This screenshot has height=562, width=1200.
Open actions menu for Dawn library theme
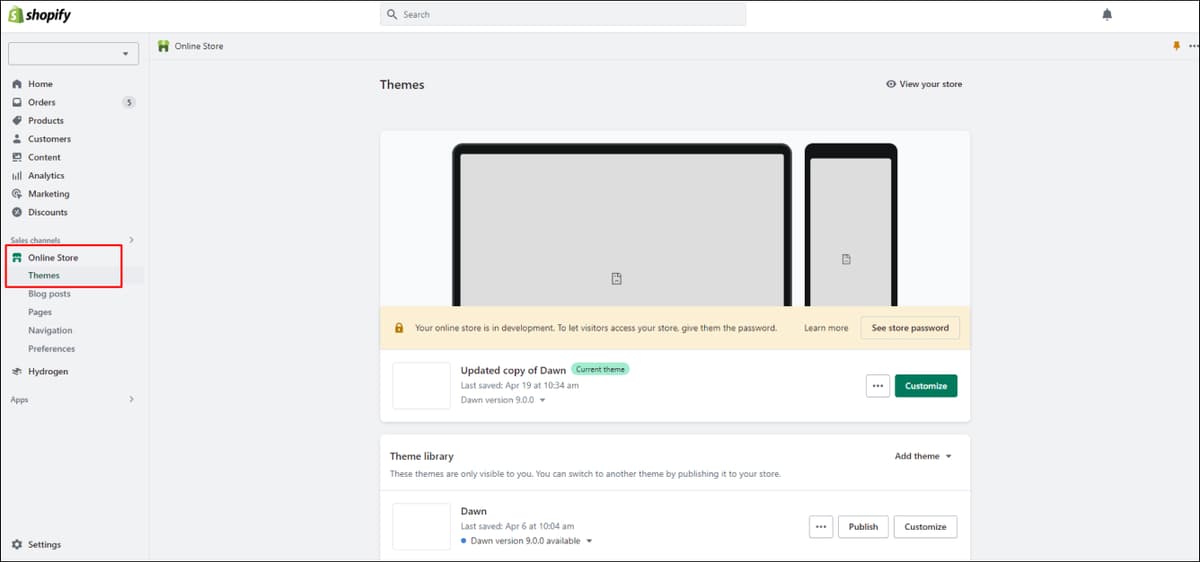(821, 527)
